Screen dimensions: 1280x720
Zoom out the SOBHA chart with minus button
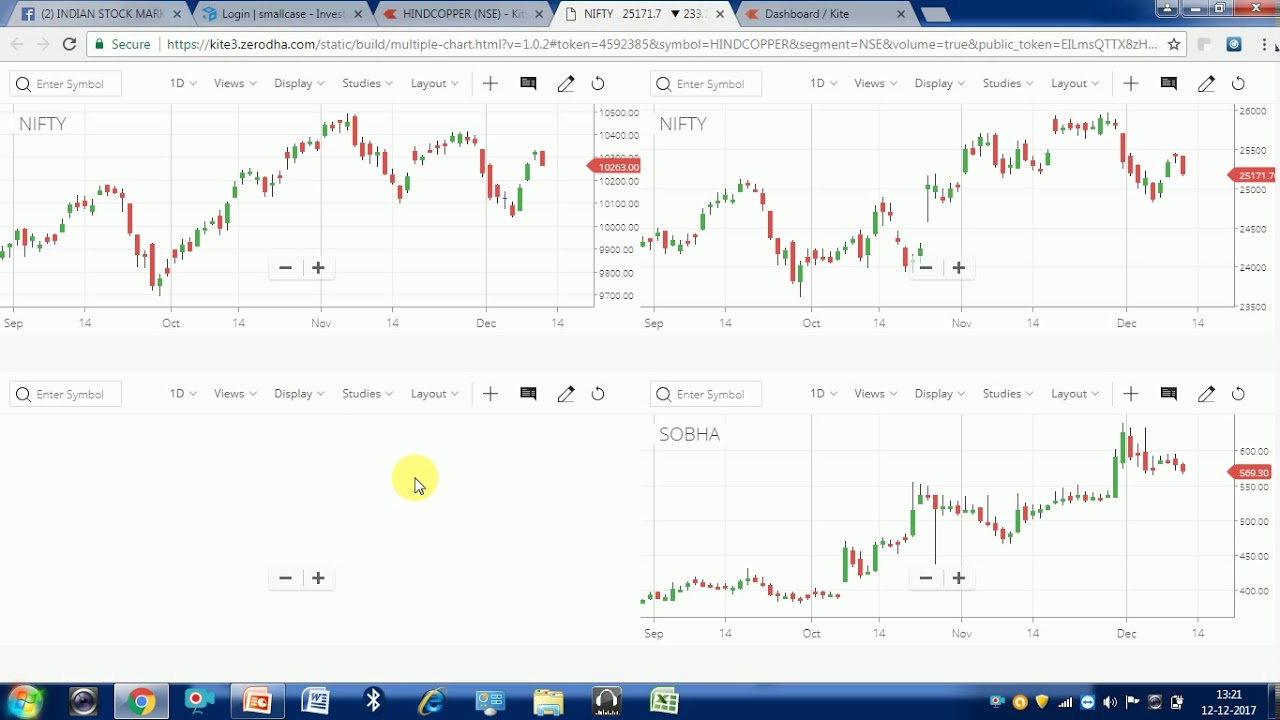926,578
